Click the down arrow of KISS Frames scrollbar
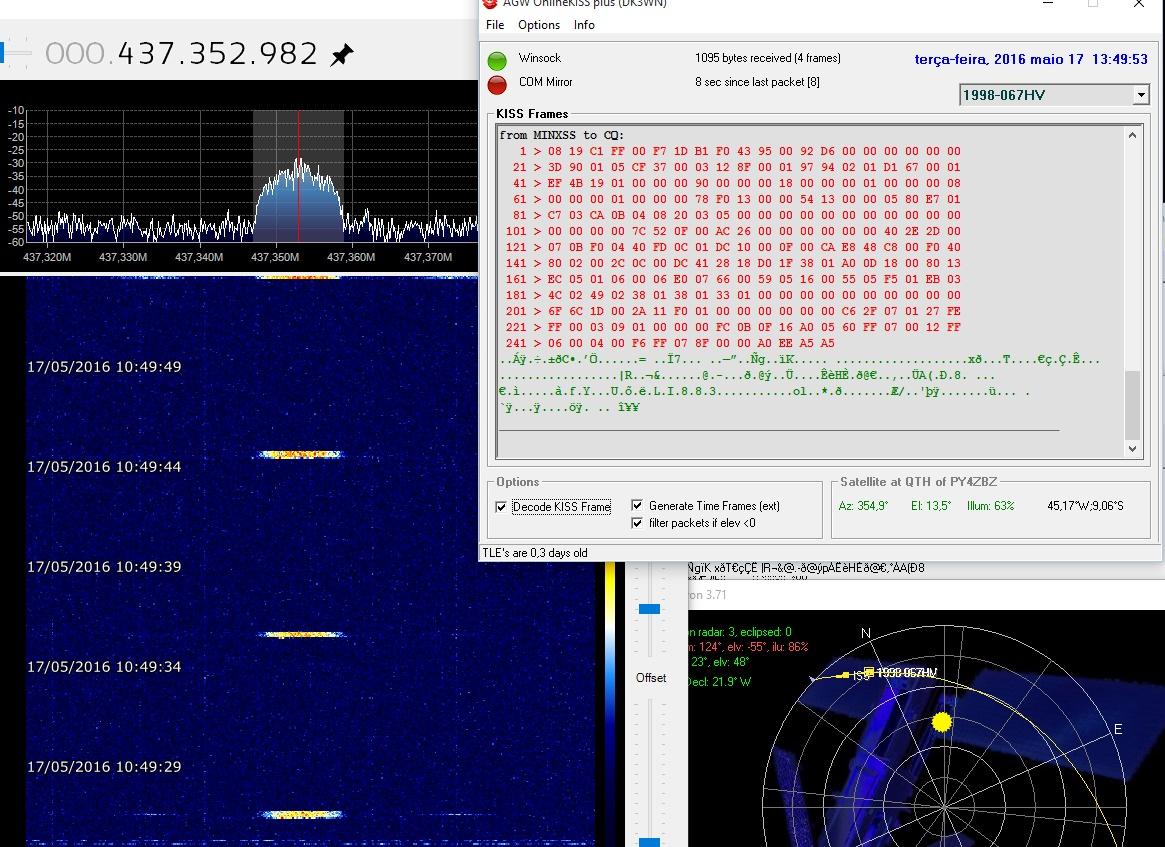Image resolution: width=1165 pixels, height=847 pixels. 1132,448
